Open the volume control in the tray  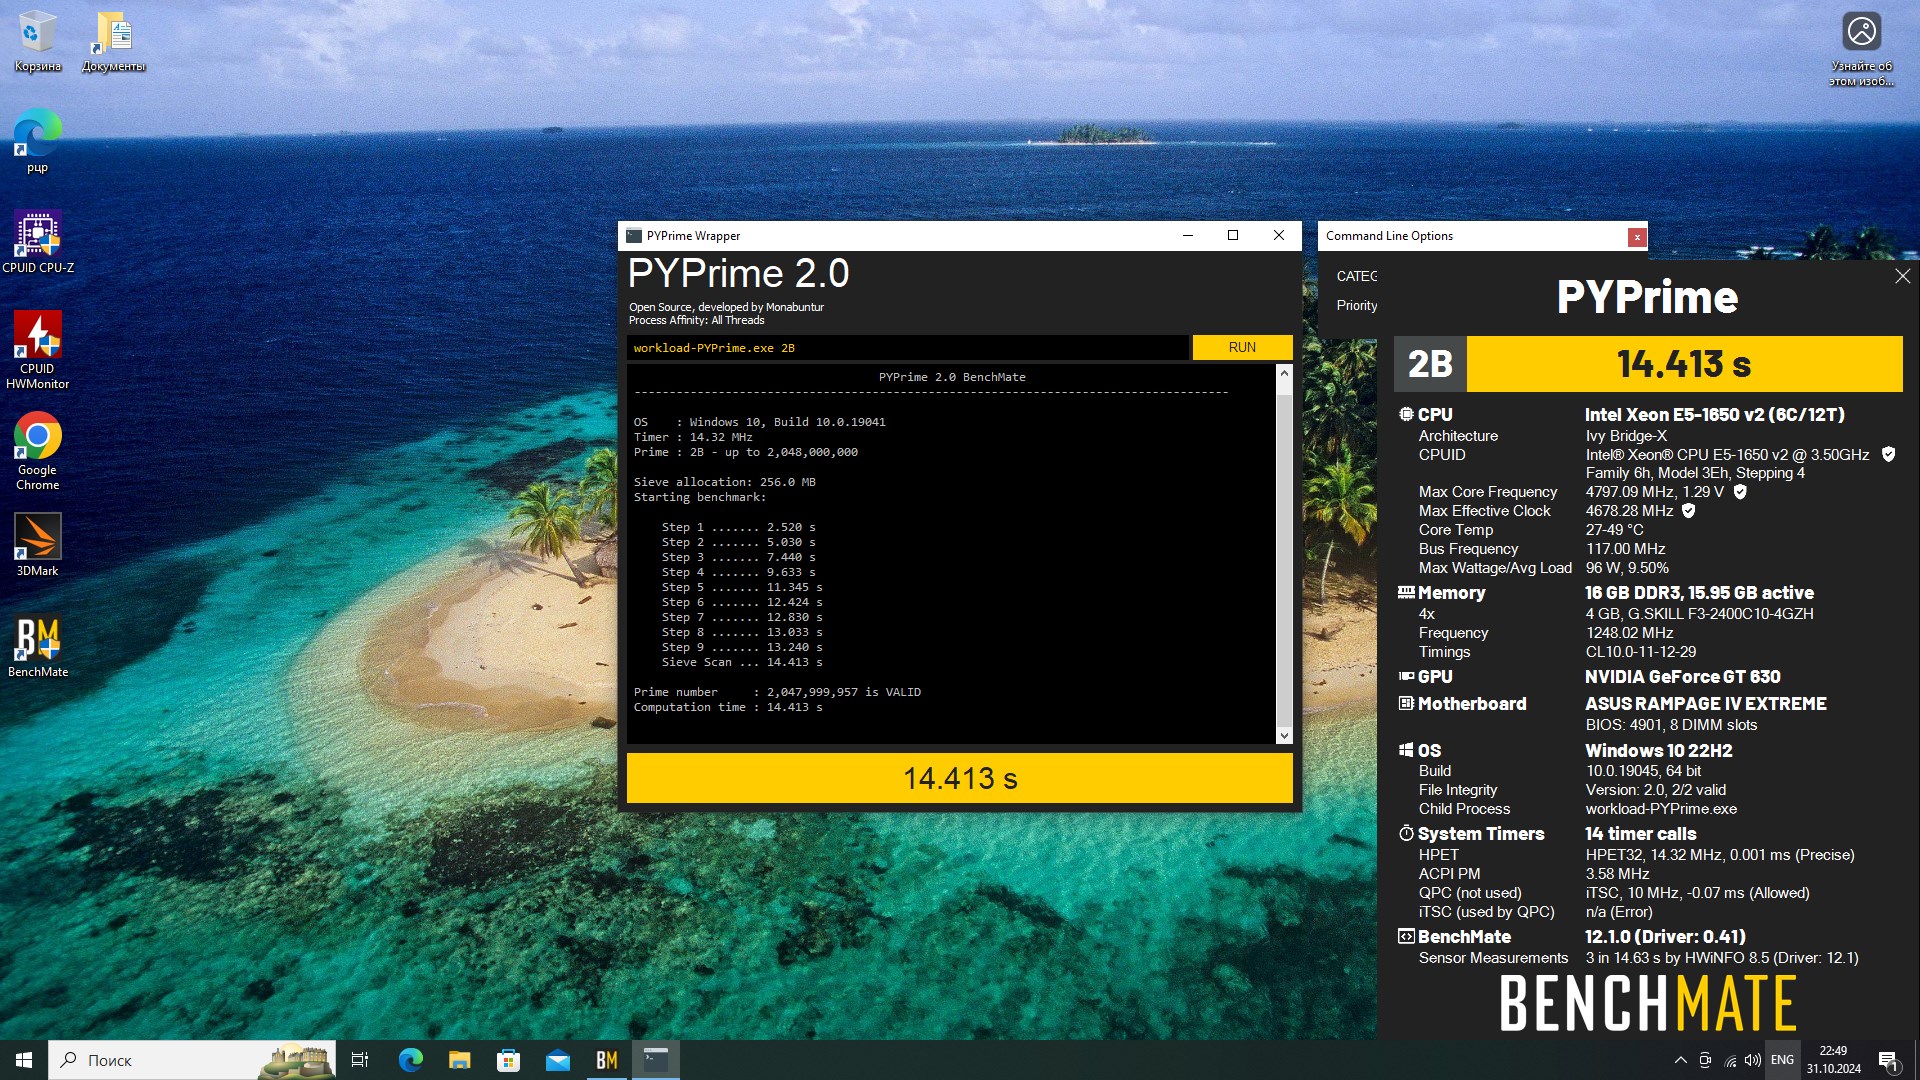(x=1753, y=1060)
